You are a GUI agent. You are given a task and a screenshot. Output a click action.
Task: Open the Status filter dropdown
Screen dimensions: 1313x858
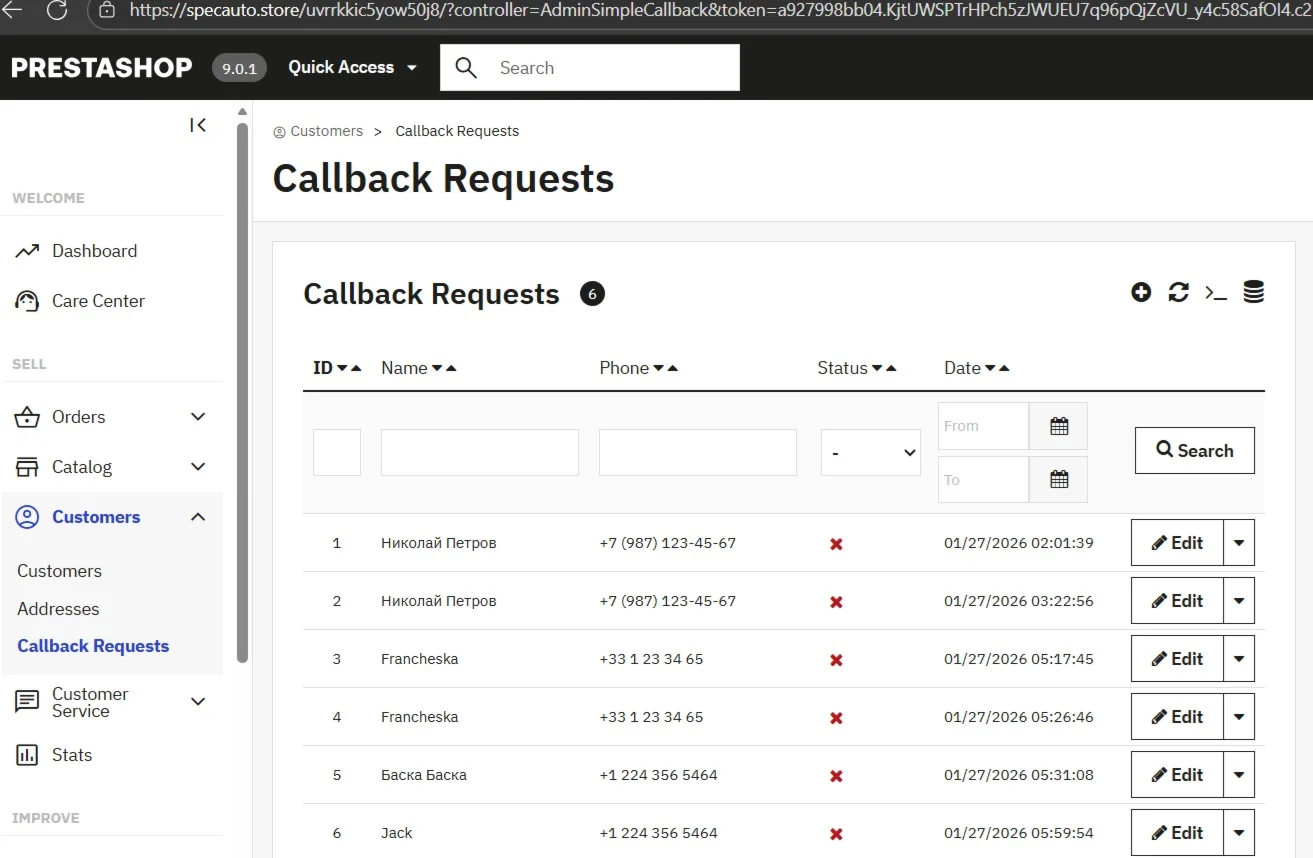(870, 452)
